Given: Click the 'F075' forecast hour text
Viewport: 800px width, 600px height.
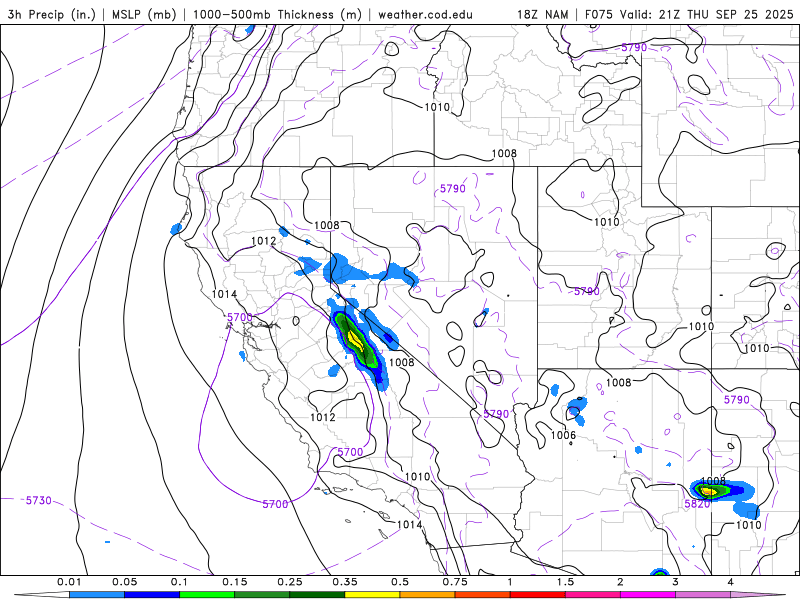Looking at the screenshot, I should click(599, 14).
